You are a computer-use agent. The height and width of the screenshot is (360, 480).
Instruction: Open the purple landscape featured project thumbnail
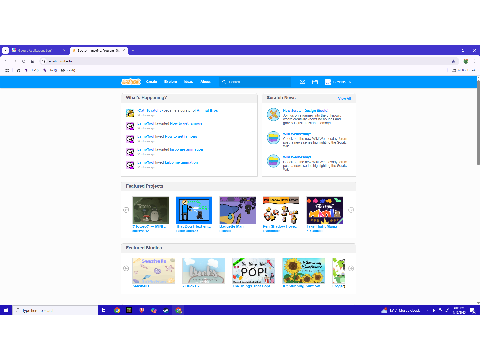pyautogui.click(x=238, y=210)
